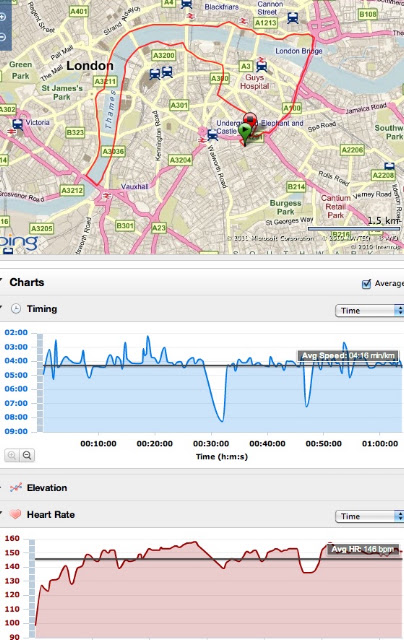Click the deepest dip of the pace curve
This screenshot has width=404, height=640.
click(x=221, y=420)
